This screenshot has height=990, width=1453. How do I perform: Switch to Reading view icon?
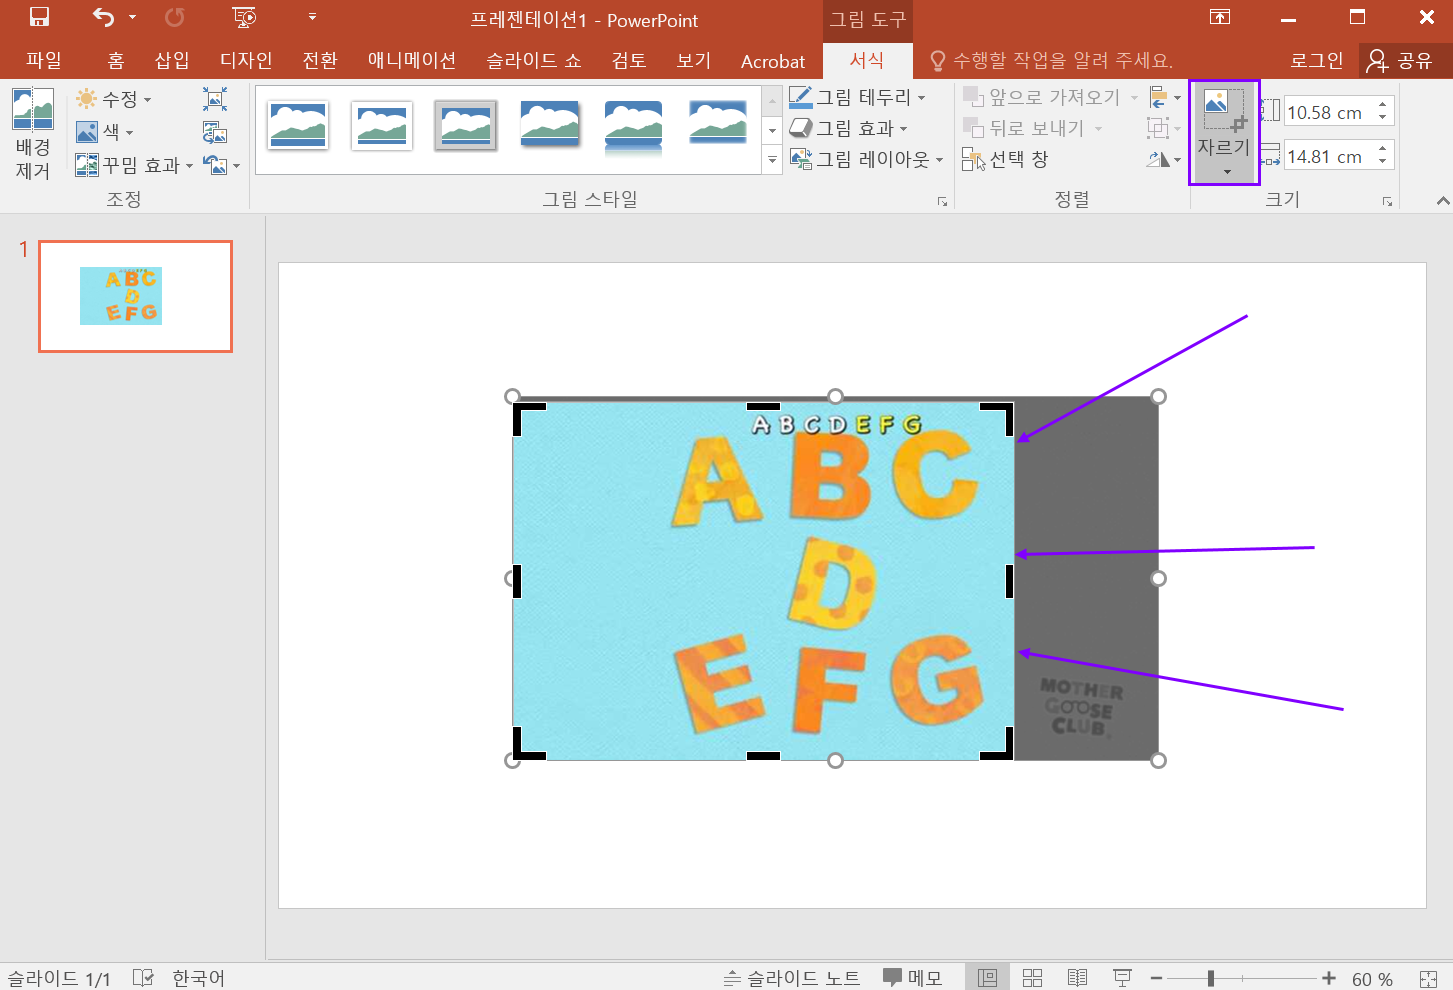click(1077, 978)
